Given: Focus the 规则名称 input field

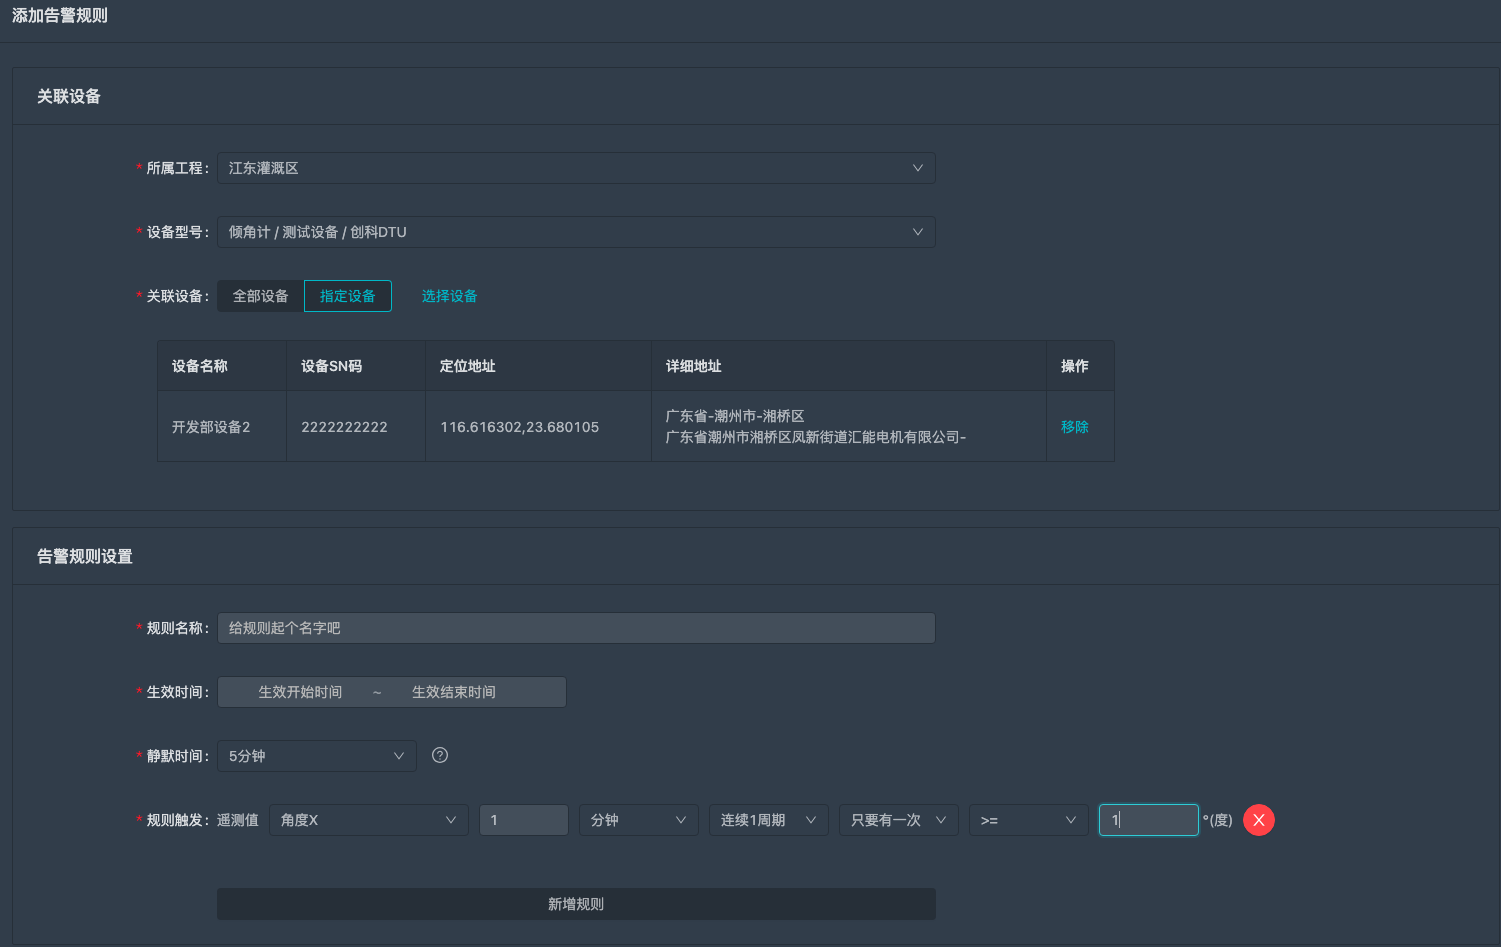Looking at the screenshot, I should point(575,628).
